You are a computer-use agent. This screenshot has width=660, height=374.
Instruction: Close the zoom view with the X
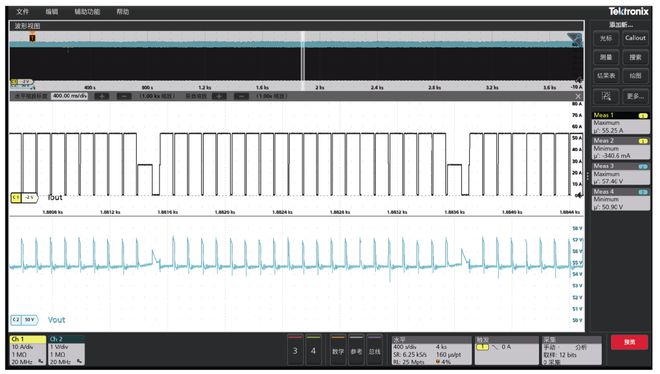click(578, 96)
